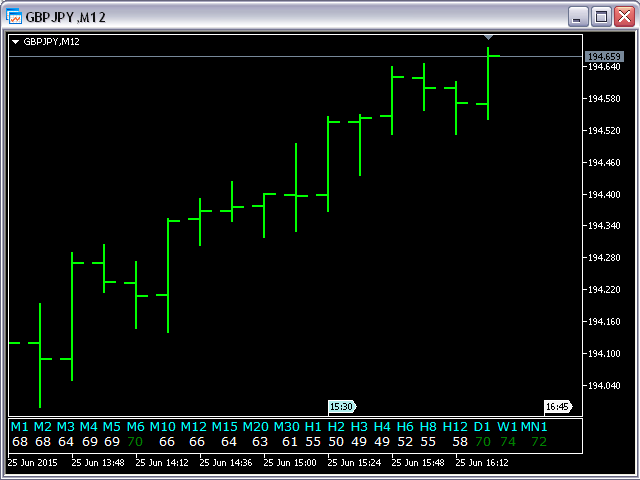The height and width of the screenshot is (480, 640).
Task: Click the 194.520 price scale label
Action: [604, 131]
